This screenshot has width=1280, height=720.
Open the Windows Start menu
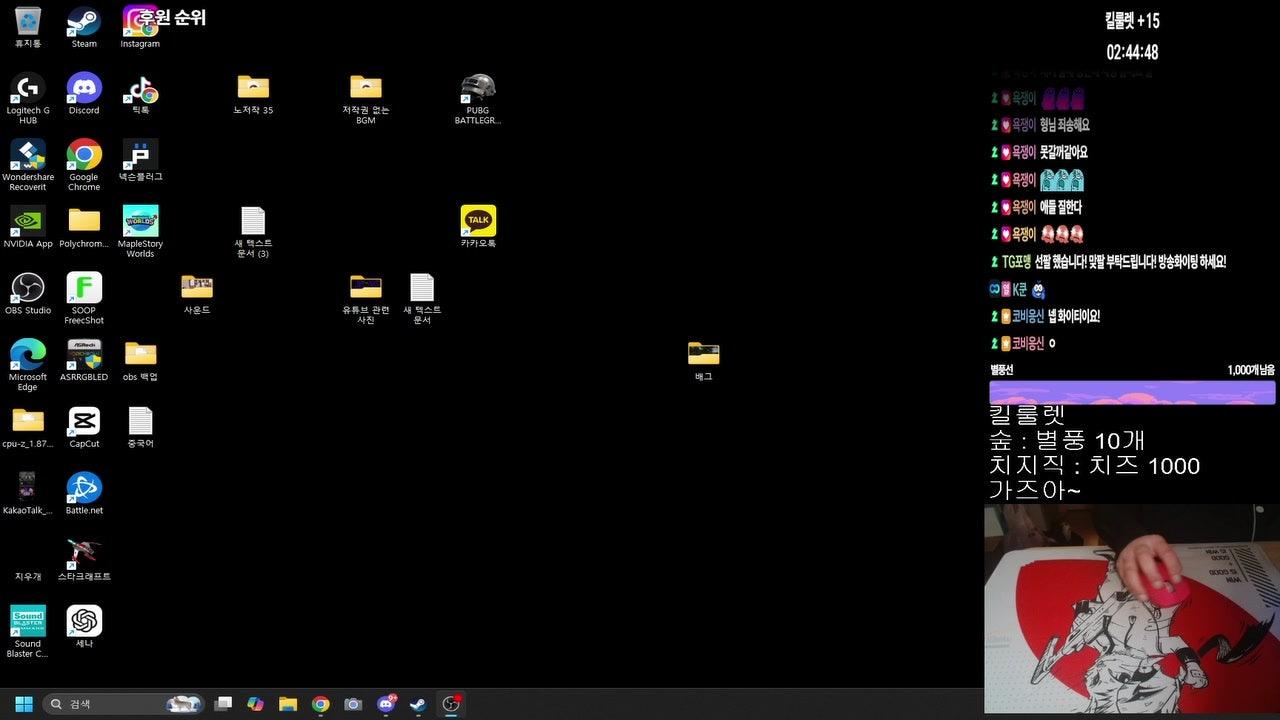point(24,704)
